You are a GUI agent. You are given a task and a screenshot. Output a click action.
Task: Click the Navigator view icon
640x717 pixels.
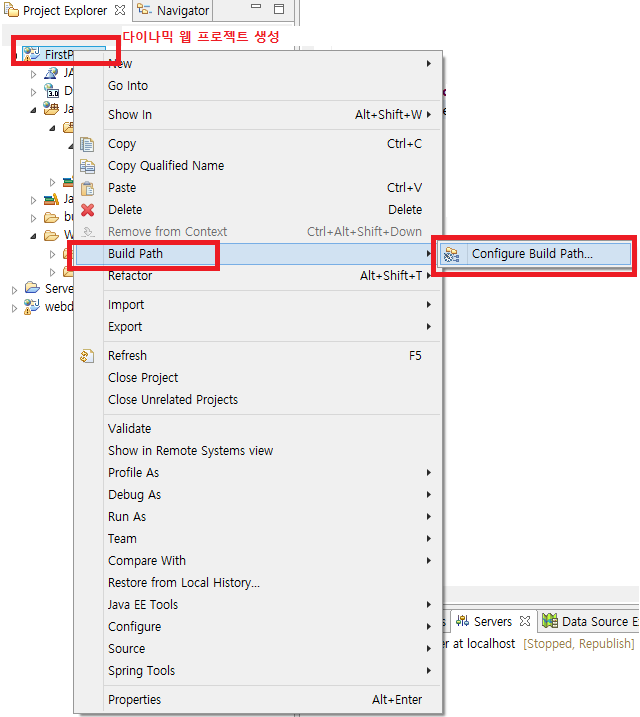click(x=145, y=10)
